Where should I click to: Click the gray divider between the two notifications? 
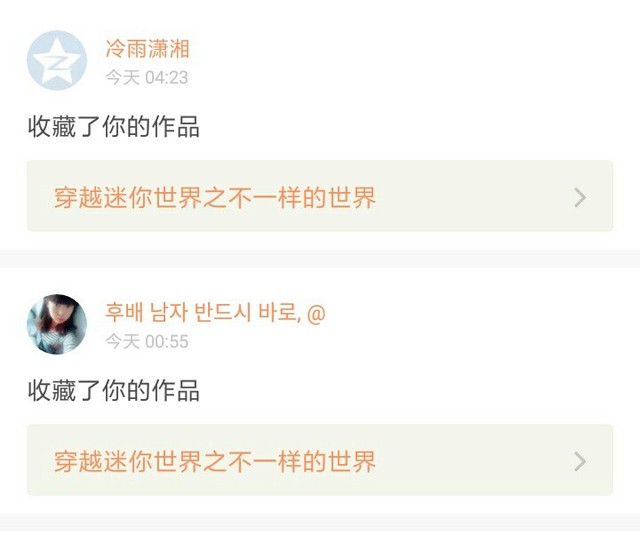click(320, 259)
